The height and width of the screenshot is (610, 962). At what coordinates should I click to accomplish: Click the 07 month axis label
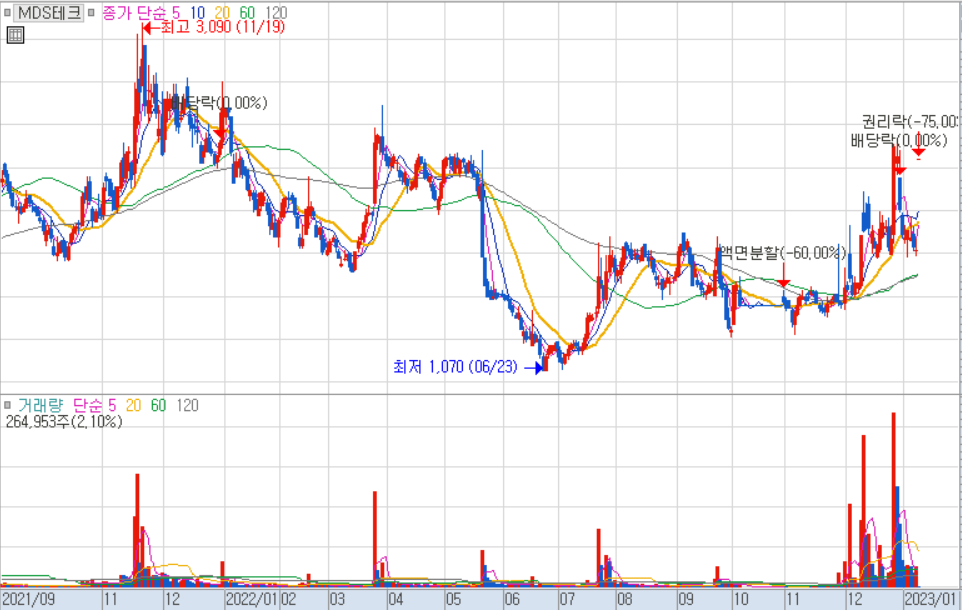[566, 599]
